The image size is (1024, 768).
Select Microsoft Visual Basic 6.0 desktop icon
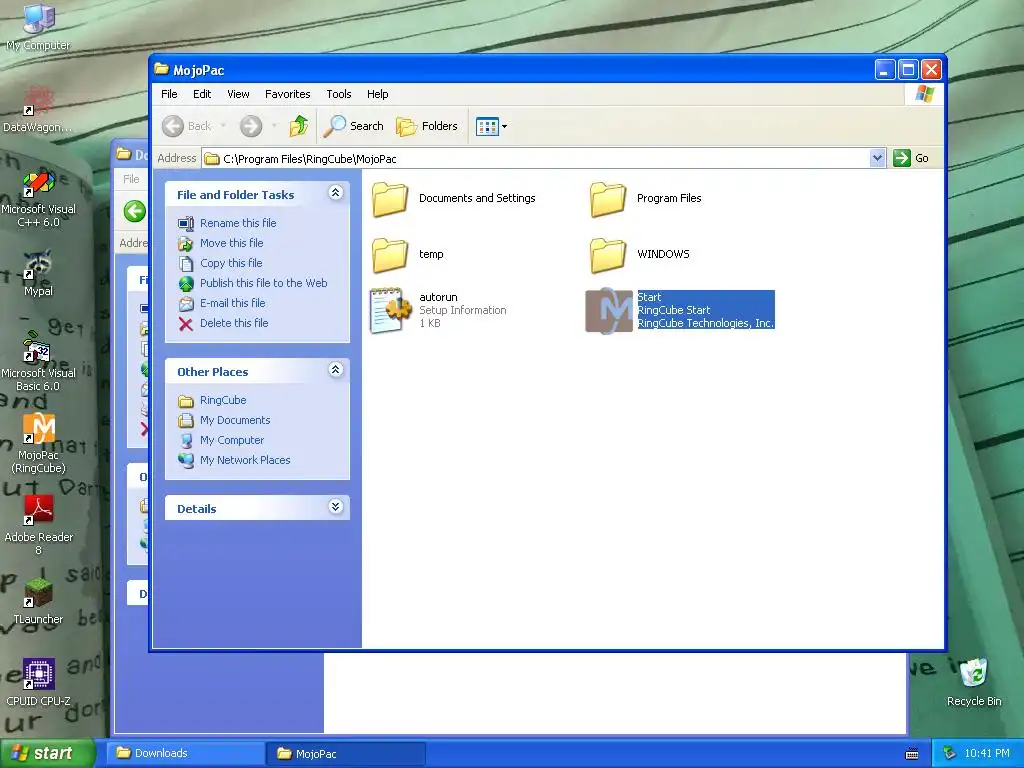[39, 348]
